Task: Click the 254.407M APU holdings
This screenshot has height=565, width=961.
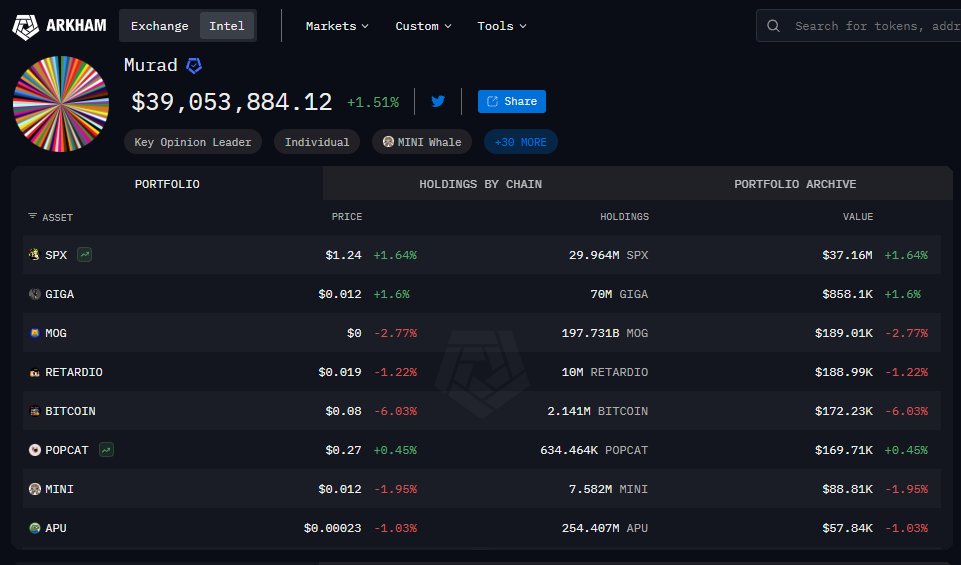Action: click(604, 528)
